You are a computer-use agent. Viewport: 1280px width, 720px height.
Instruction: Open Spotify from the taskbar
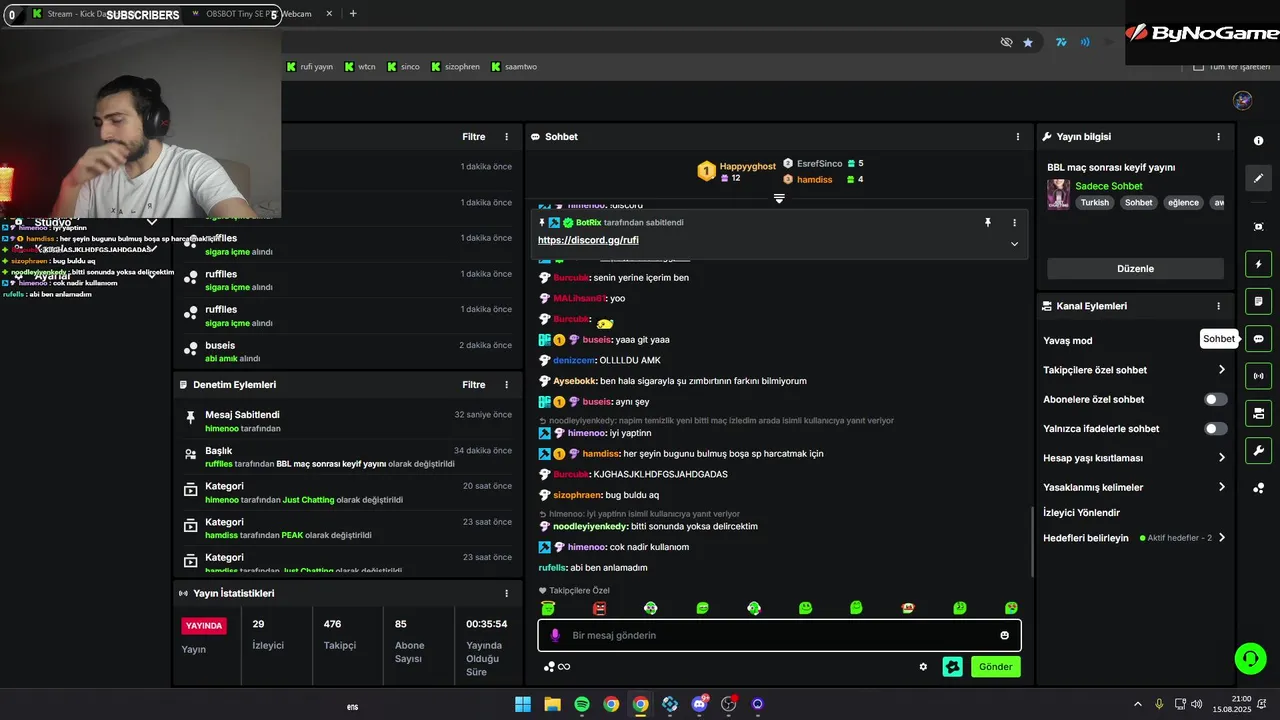coord(582,704)
